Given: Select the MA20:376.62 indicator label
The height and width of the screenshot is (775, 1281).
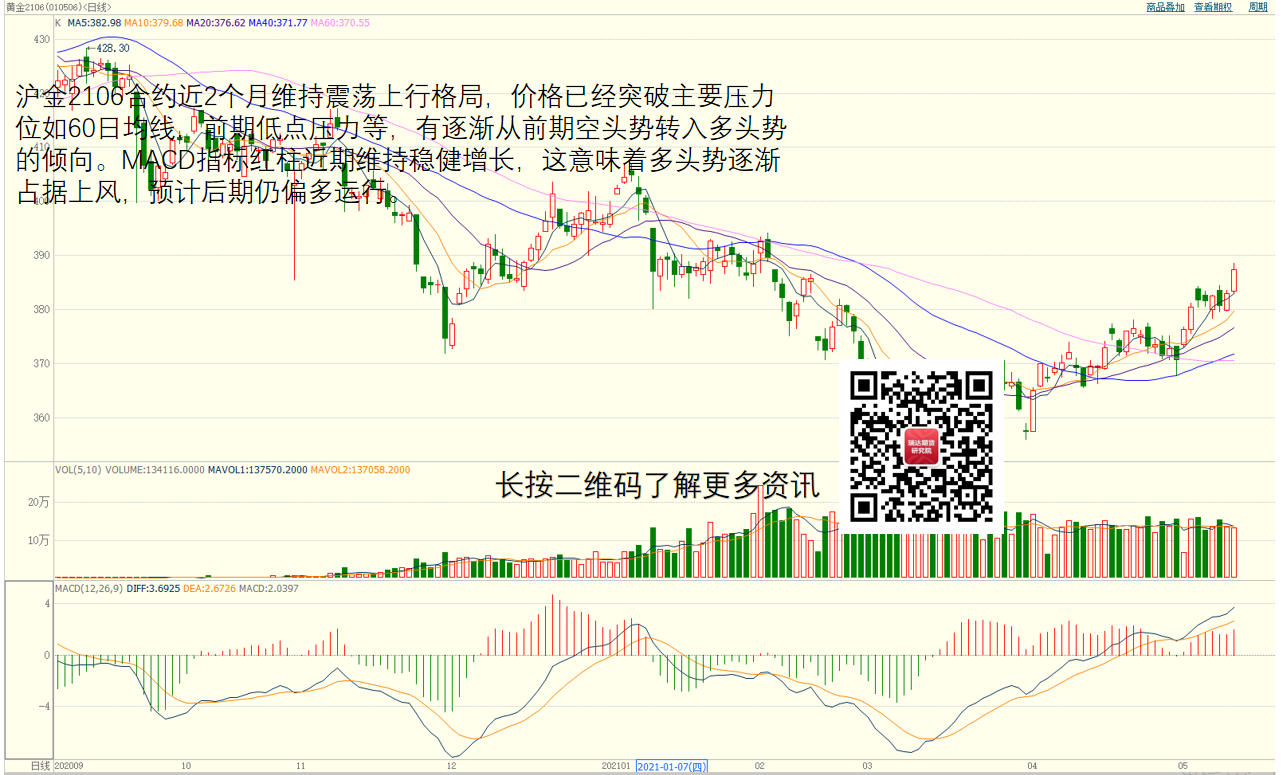Looking at the screenshot, I should pyautogui.click(x=216, y=23).
